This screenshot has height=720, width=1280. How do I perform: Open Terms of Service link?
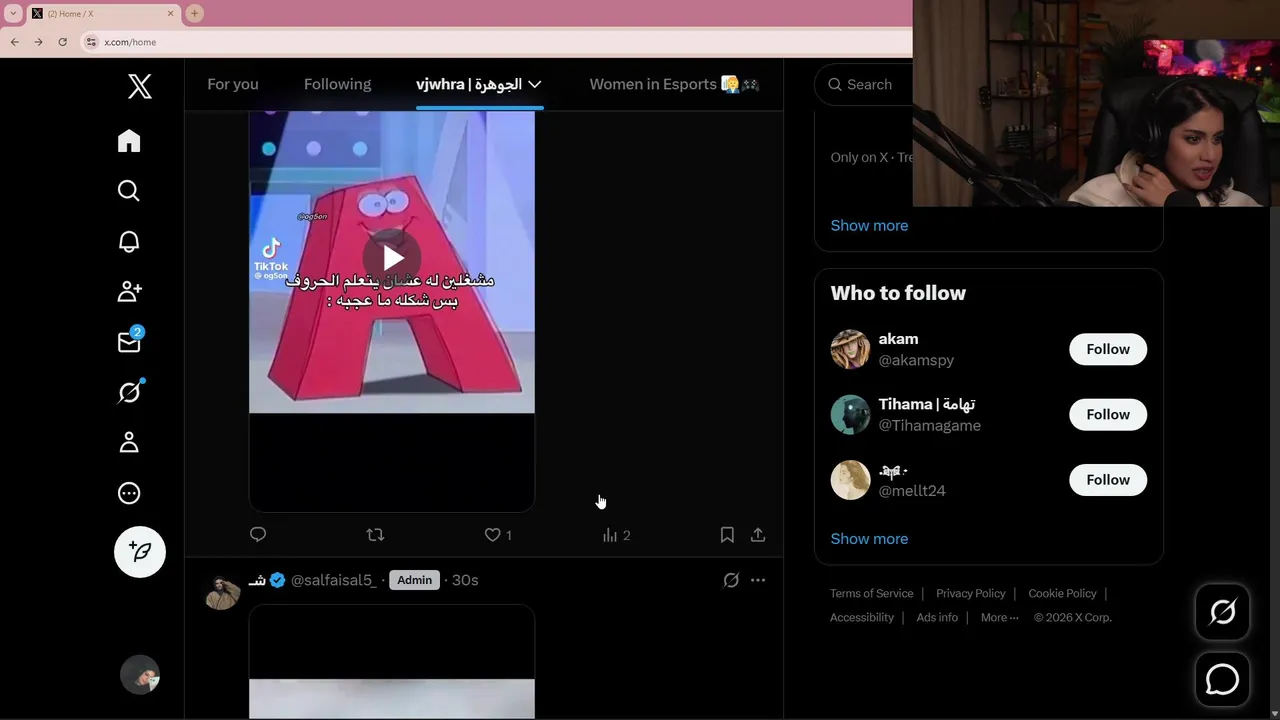[x=871, y=593]
